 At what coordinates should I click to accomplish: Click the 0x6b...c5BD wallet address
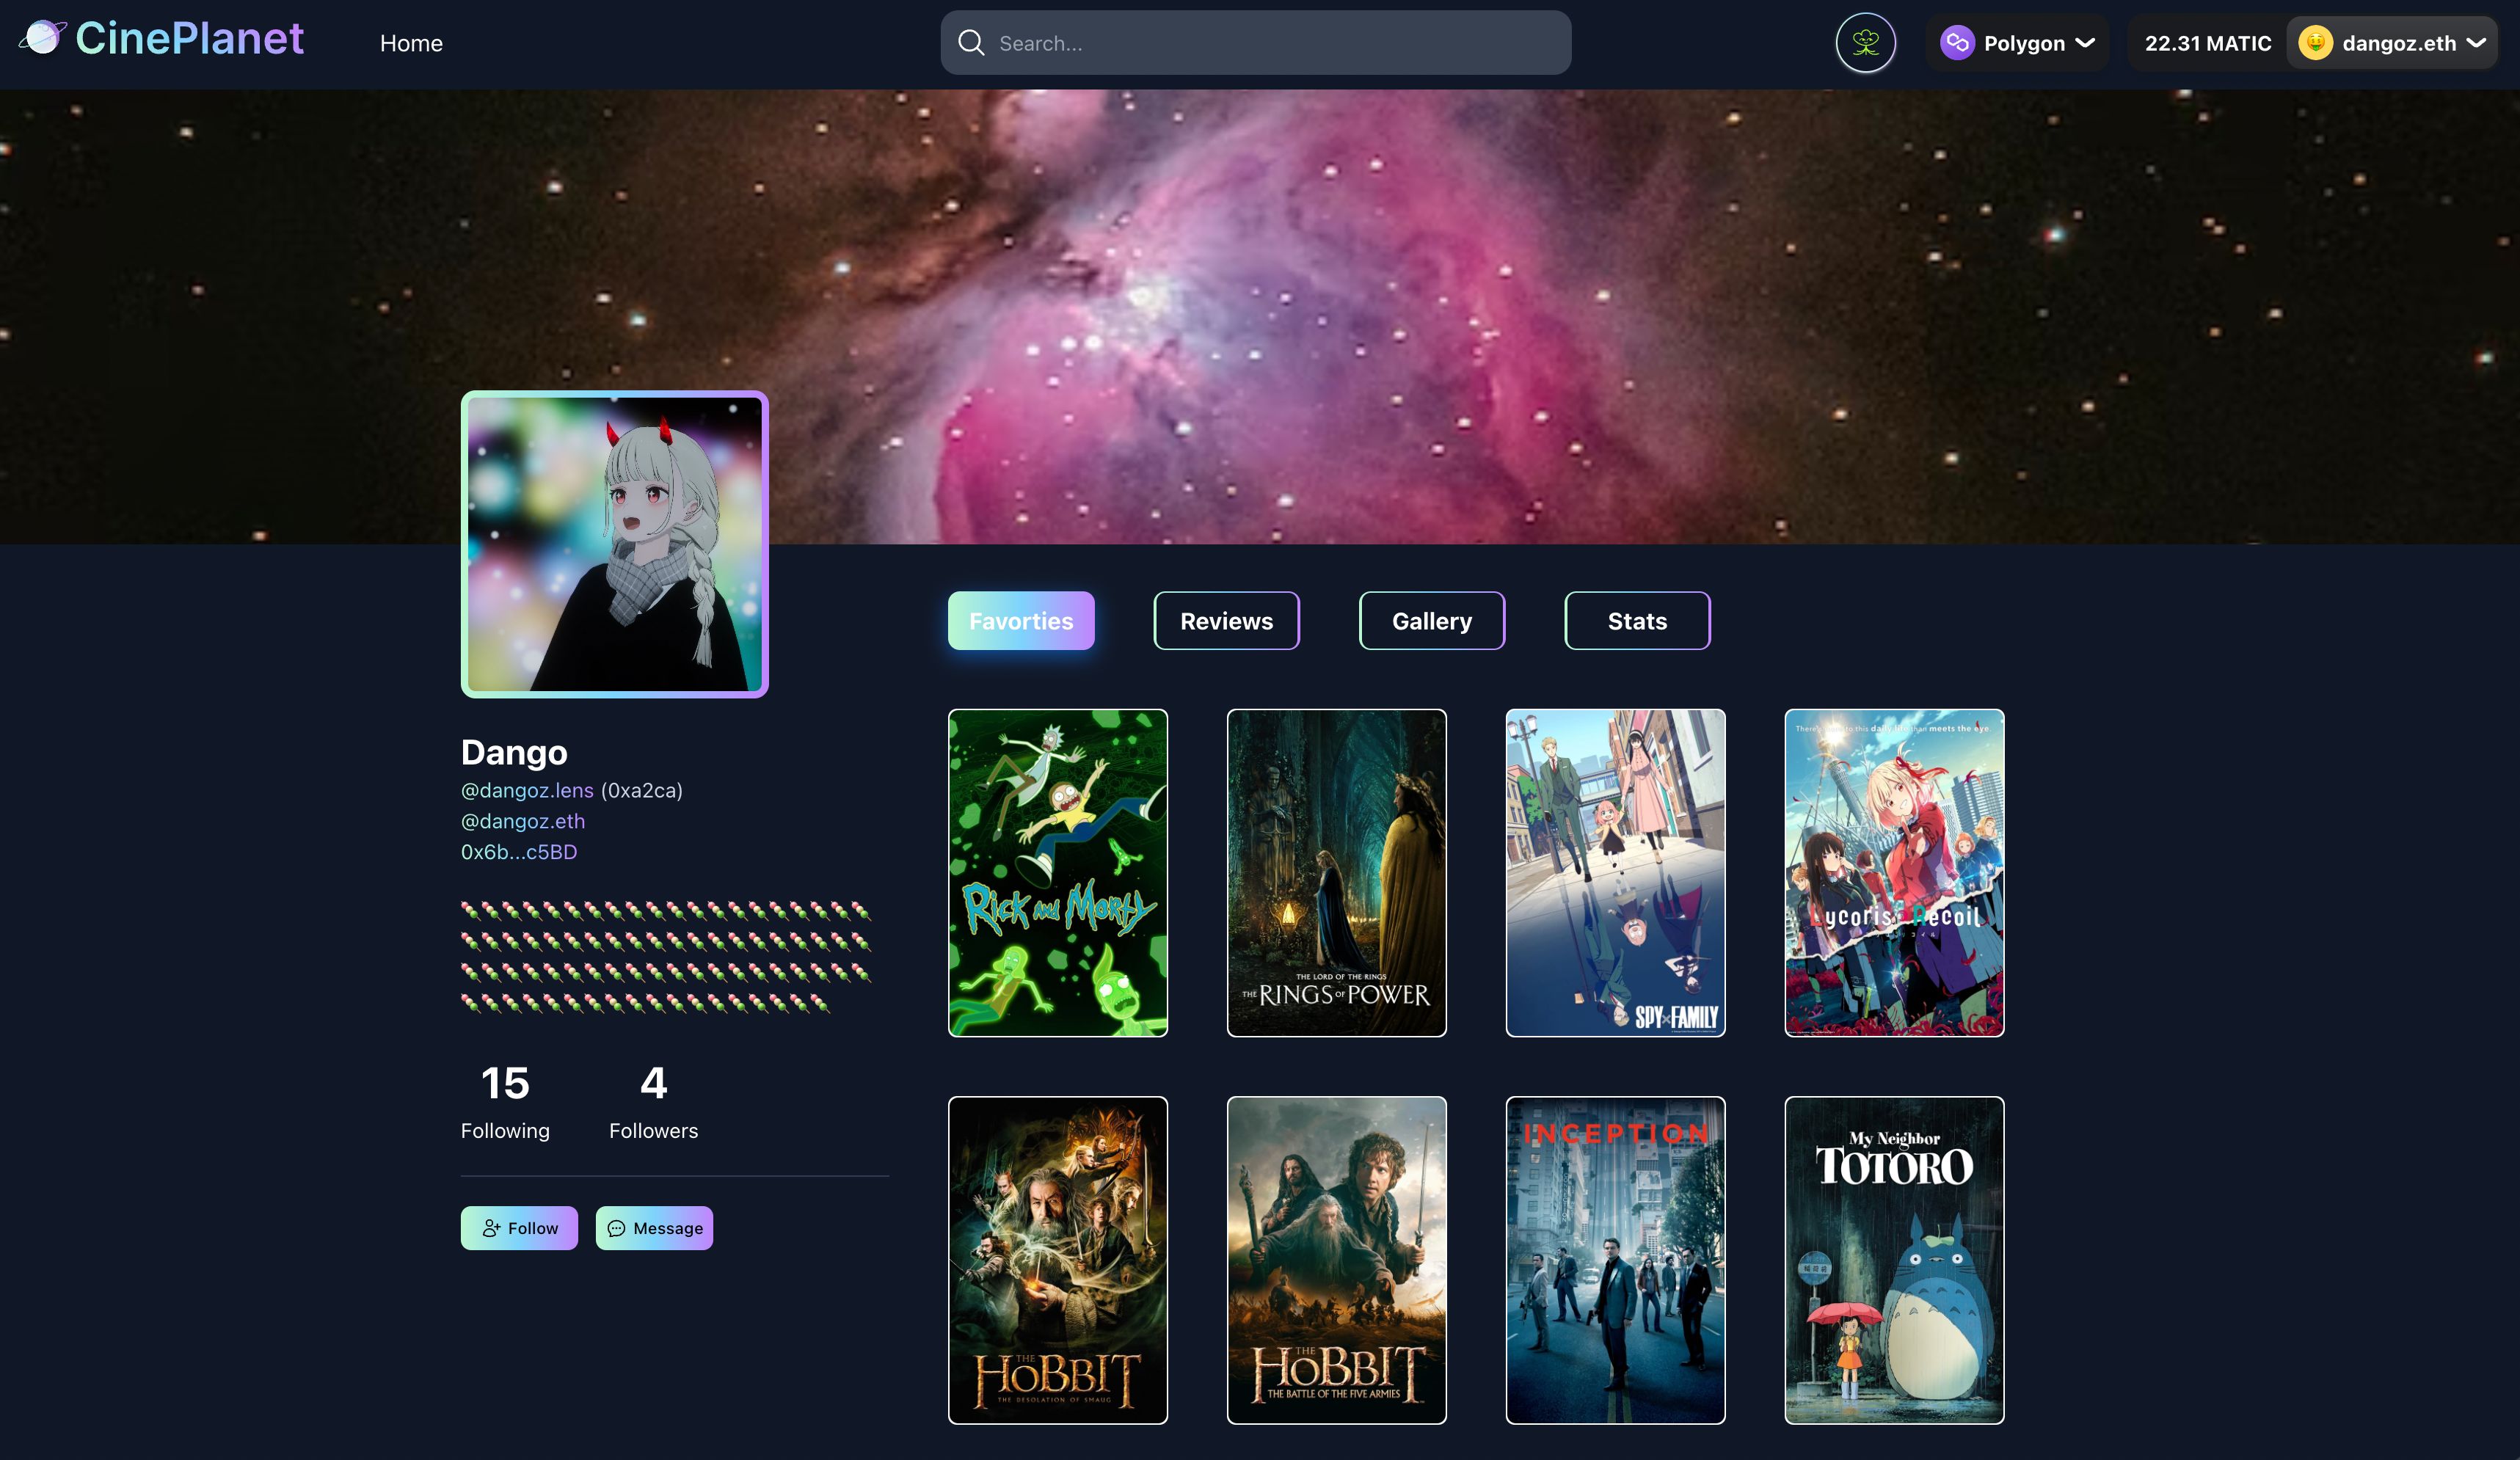point(519,852)
